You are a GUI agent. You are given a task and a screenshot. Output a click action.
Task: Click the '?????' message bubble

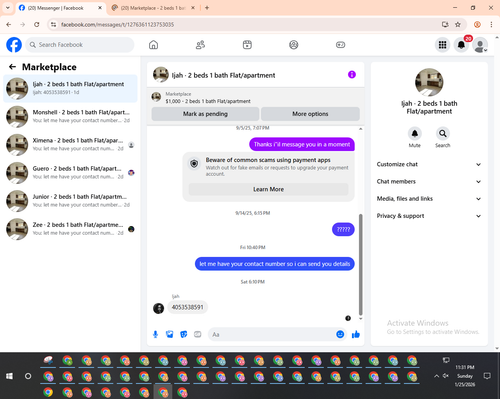click(343, 229)
